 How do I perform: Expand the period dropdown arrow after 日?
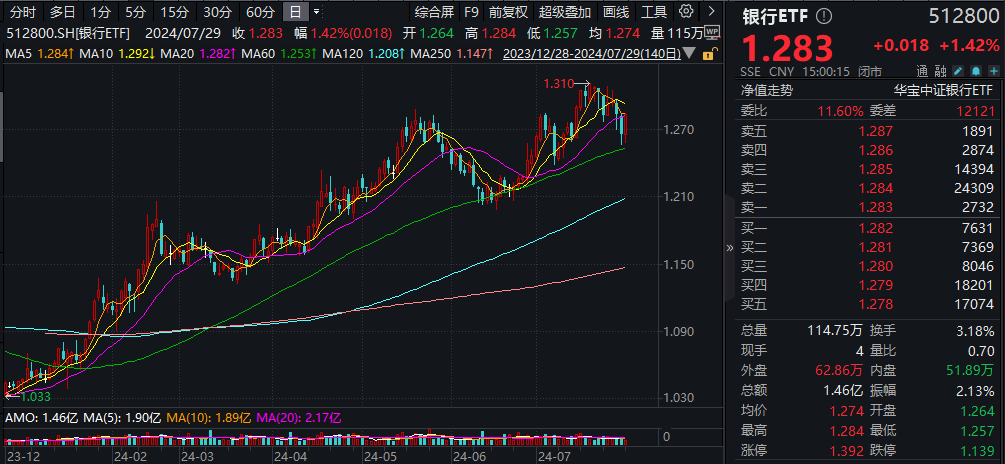click(x=317, y=13)
